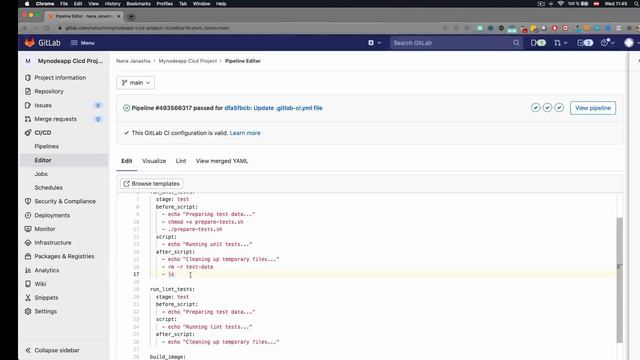Click the 'build_image:' code line
This screenshot has width=640, height=360.
[x=168, y=357]
